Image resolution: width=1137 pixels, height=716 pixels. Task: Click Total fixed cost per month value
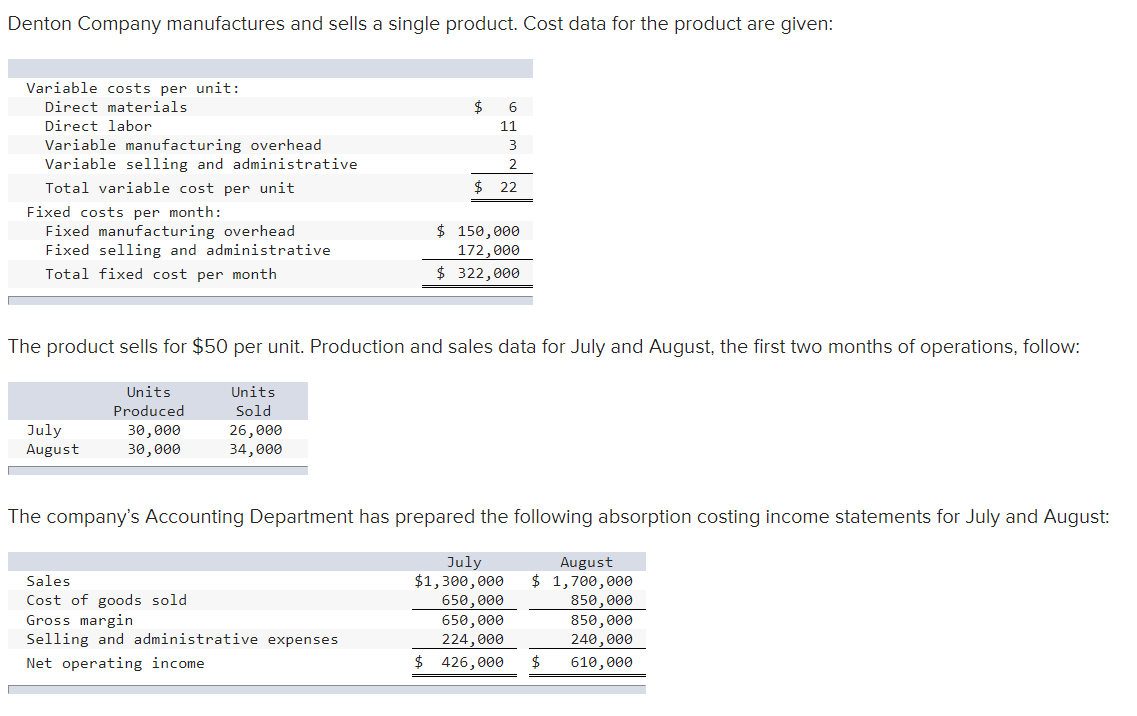coord(479,273)
